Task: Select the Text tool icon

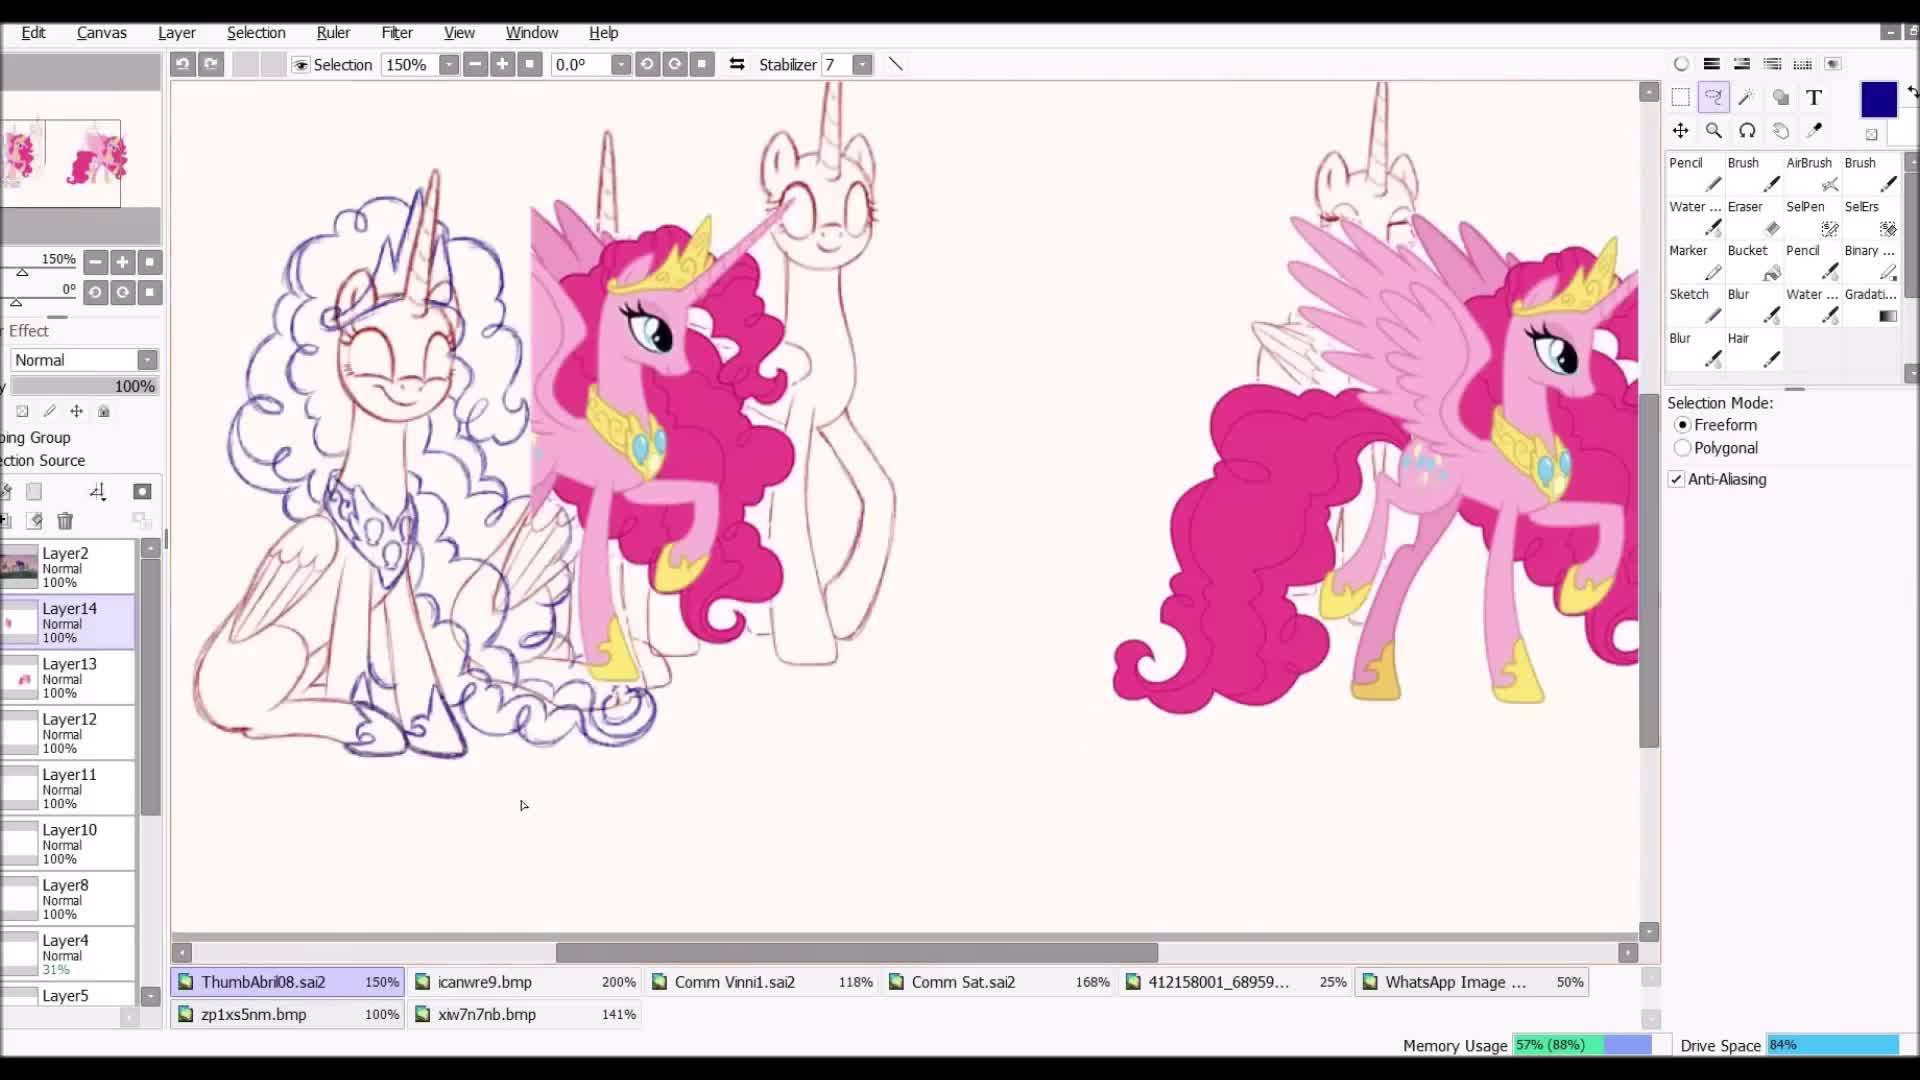Action: pos(1814,97)
